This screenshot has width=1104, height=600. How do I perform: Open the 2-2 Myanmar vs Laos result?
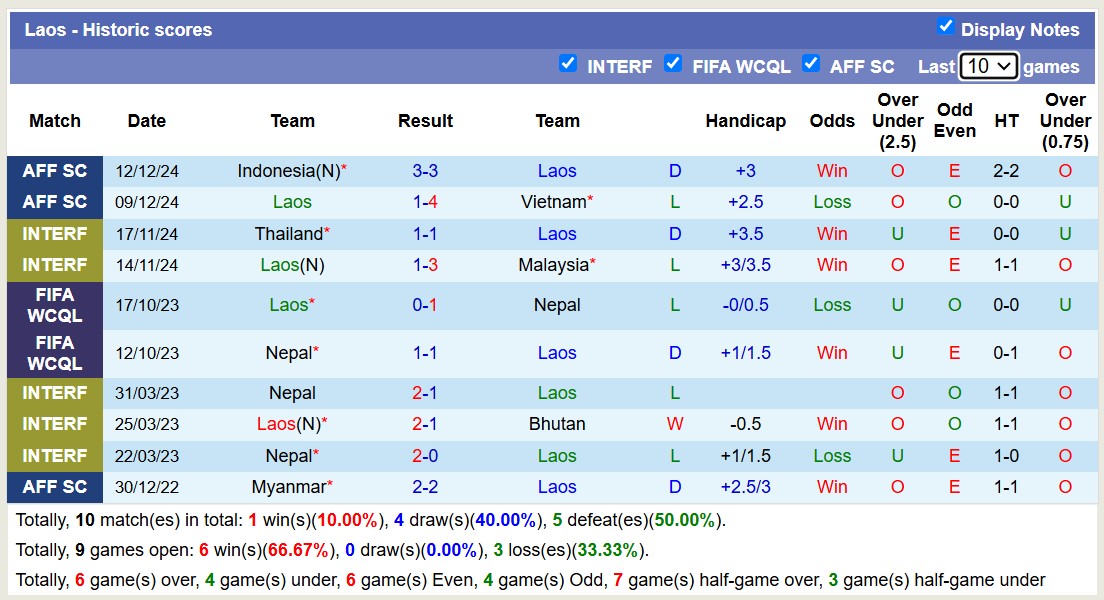[x=425, y=487]
